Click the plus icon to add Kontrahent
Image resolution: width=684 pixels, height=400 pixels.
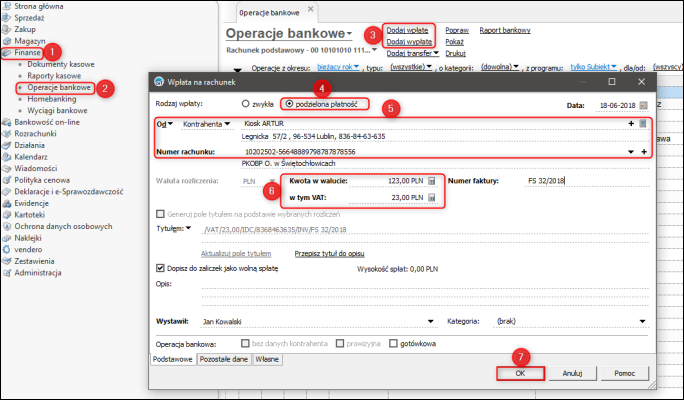point(631,123)
